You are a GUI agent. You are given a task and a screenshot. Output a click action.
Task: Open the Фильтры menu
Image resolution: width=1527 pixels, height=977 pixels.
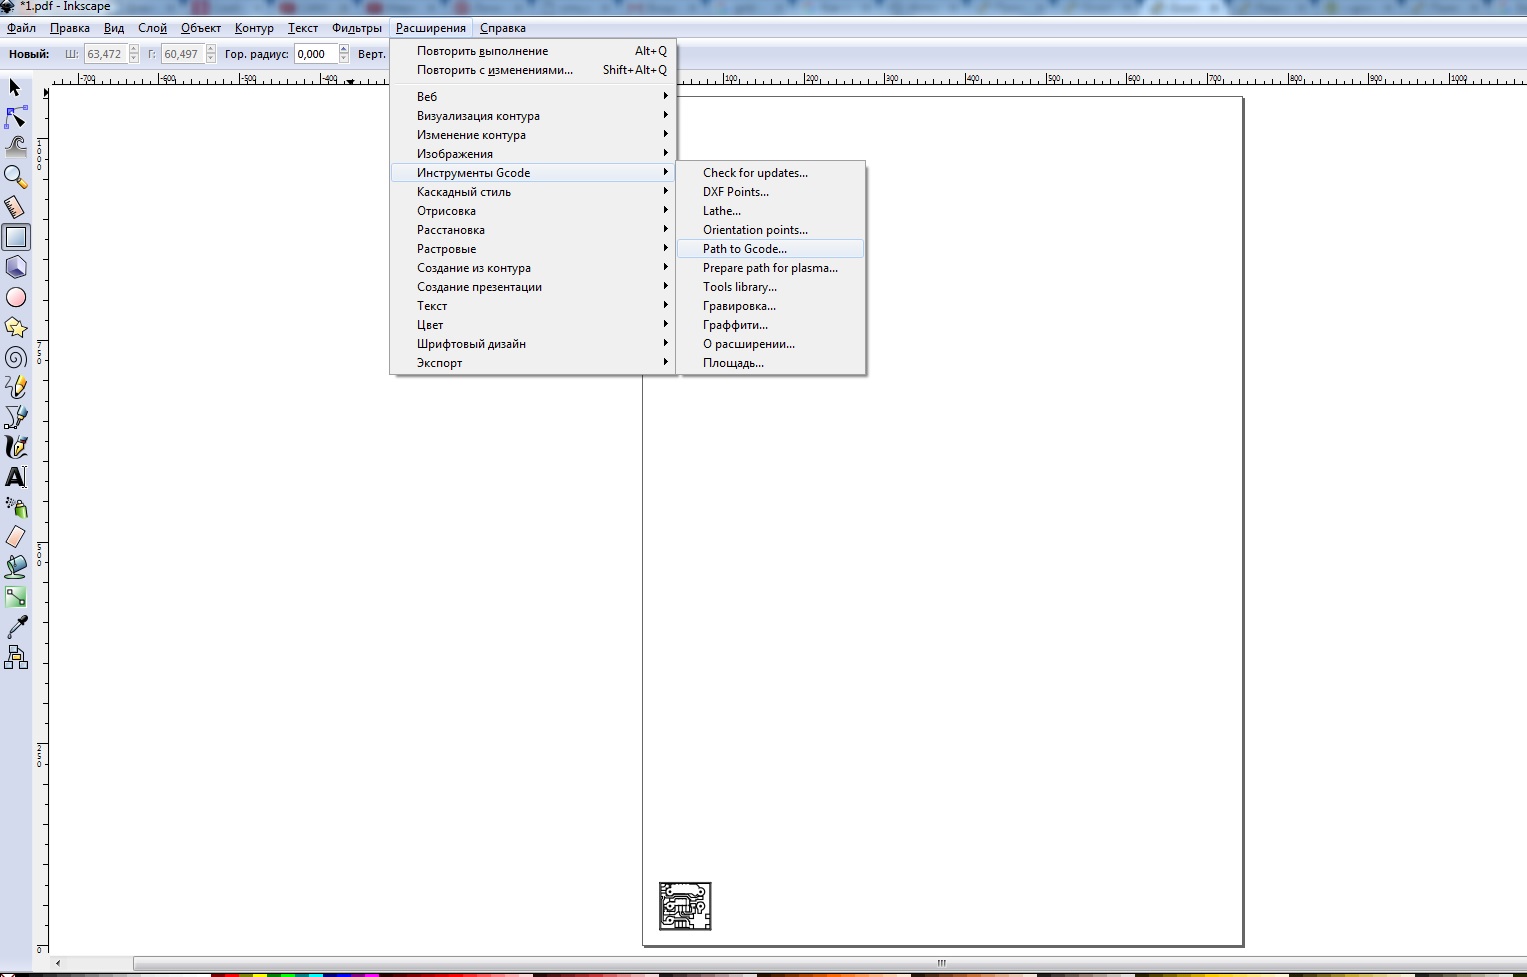tap(357, 28)
